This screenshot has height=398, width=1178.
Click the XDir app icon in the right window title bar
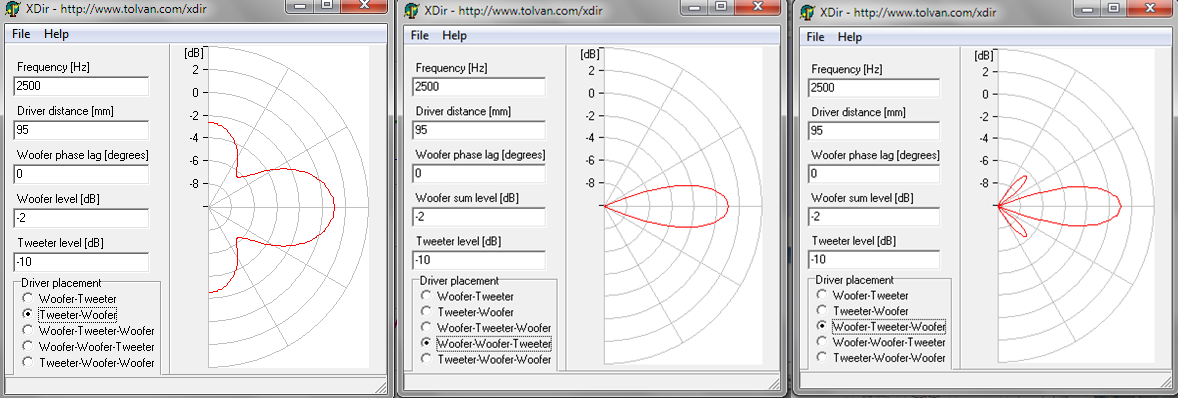(x=807, y=13)
